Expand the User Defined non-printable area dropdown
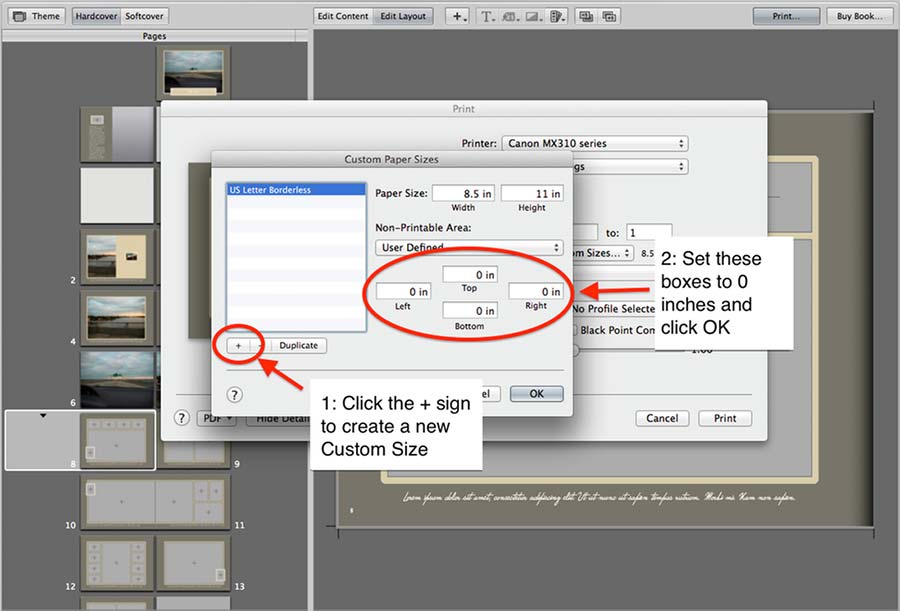 pyautogui.click(x=469, y=246)
